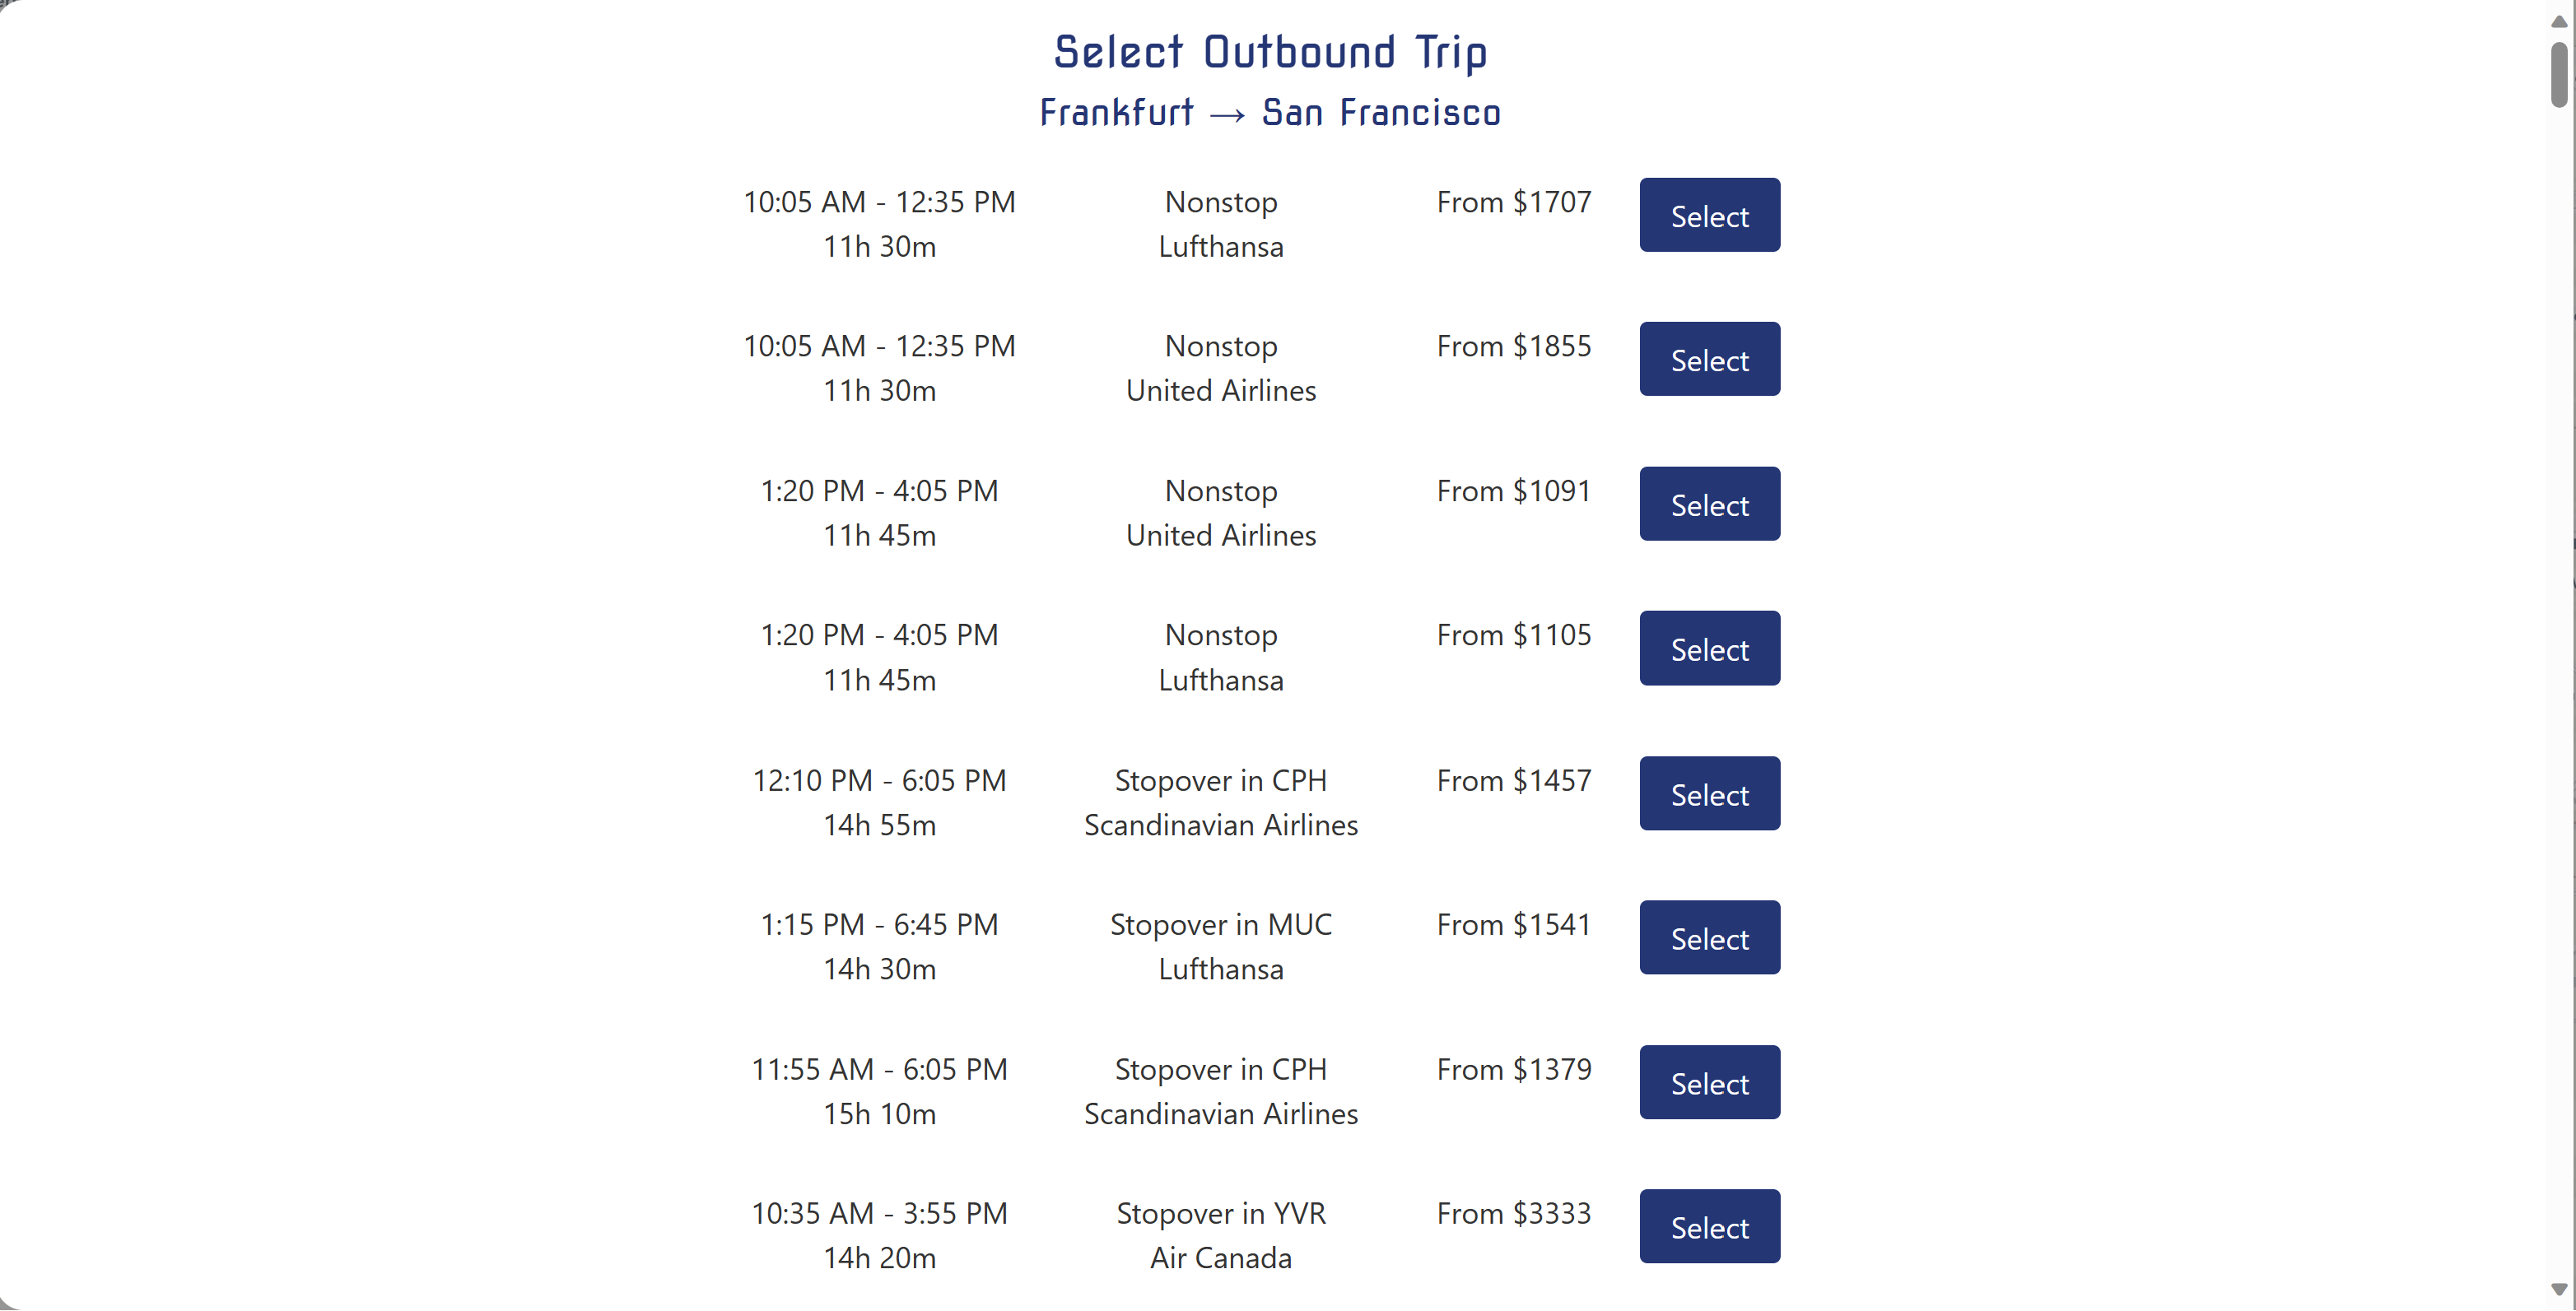Select the $1091 United Airlines nonstop

pos(1709,504)
